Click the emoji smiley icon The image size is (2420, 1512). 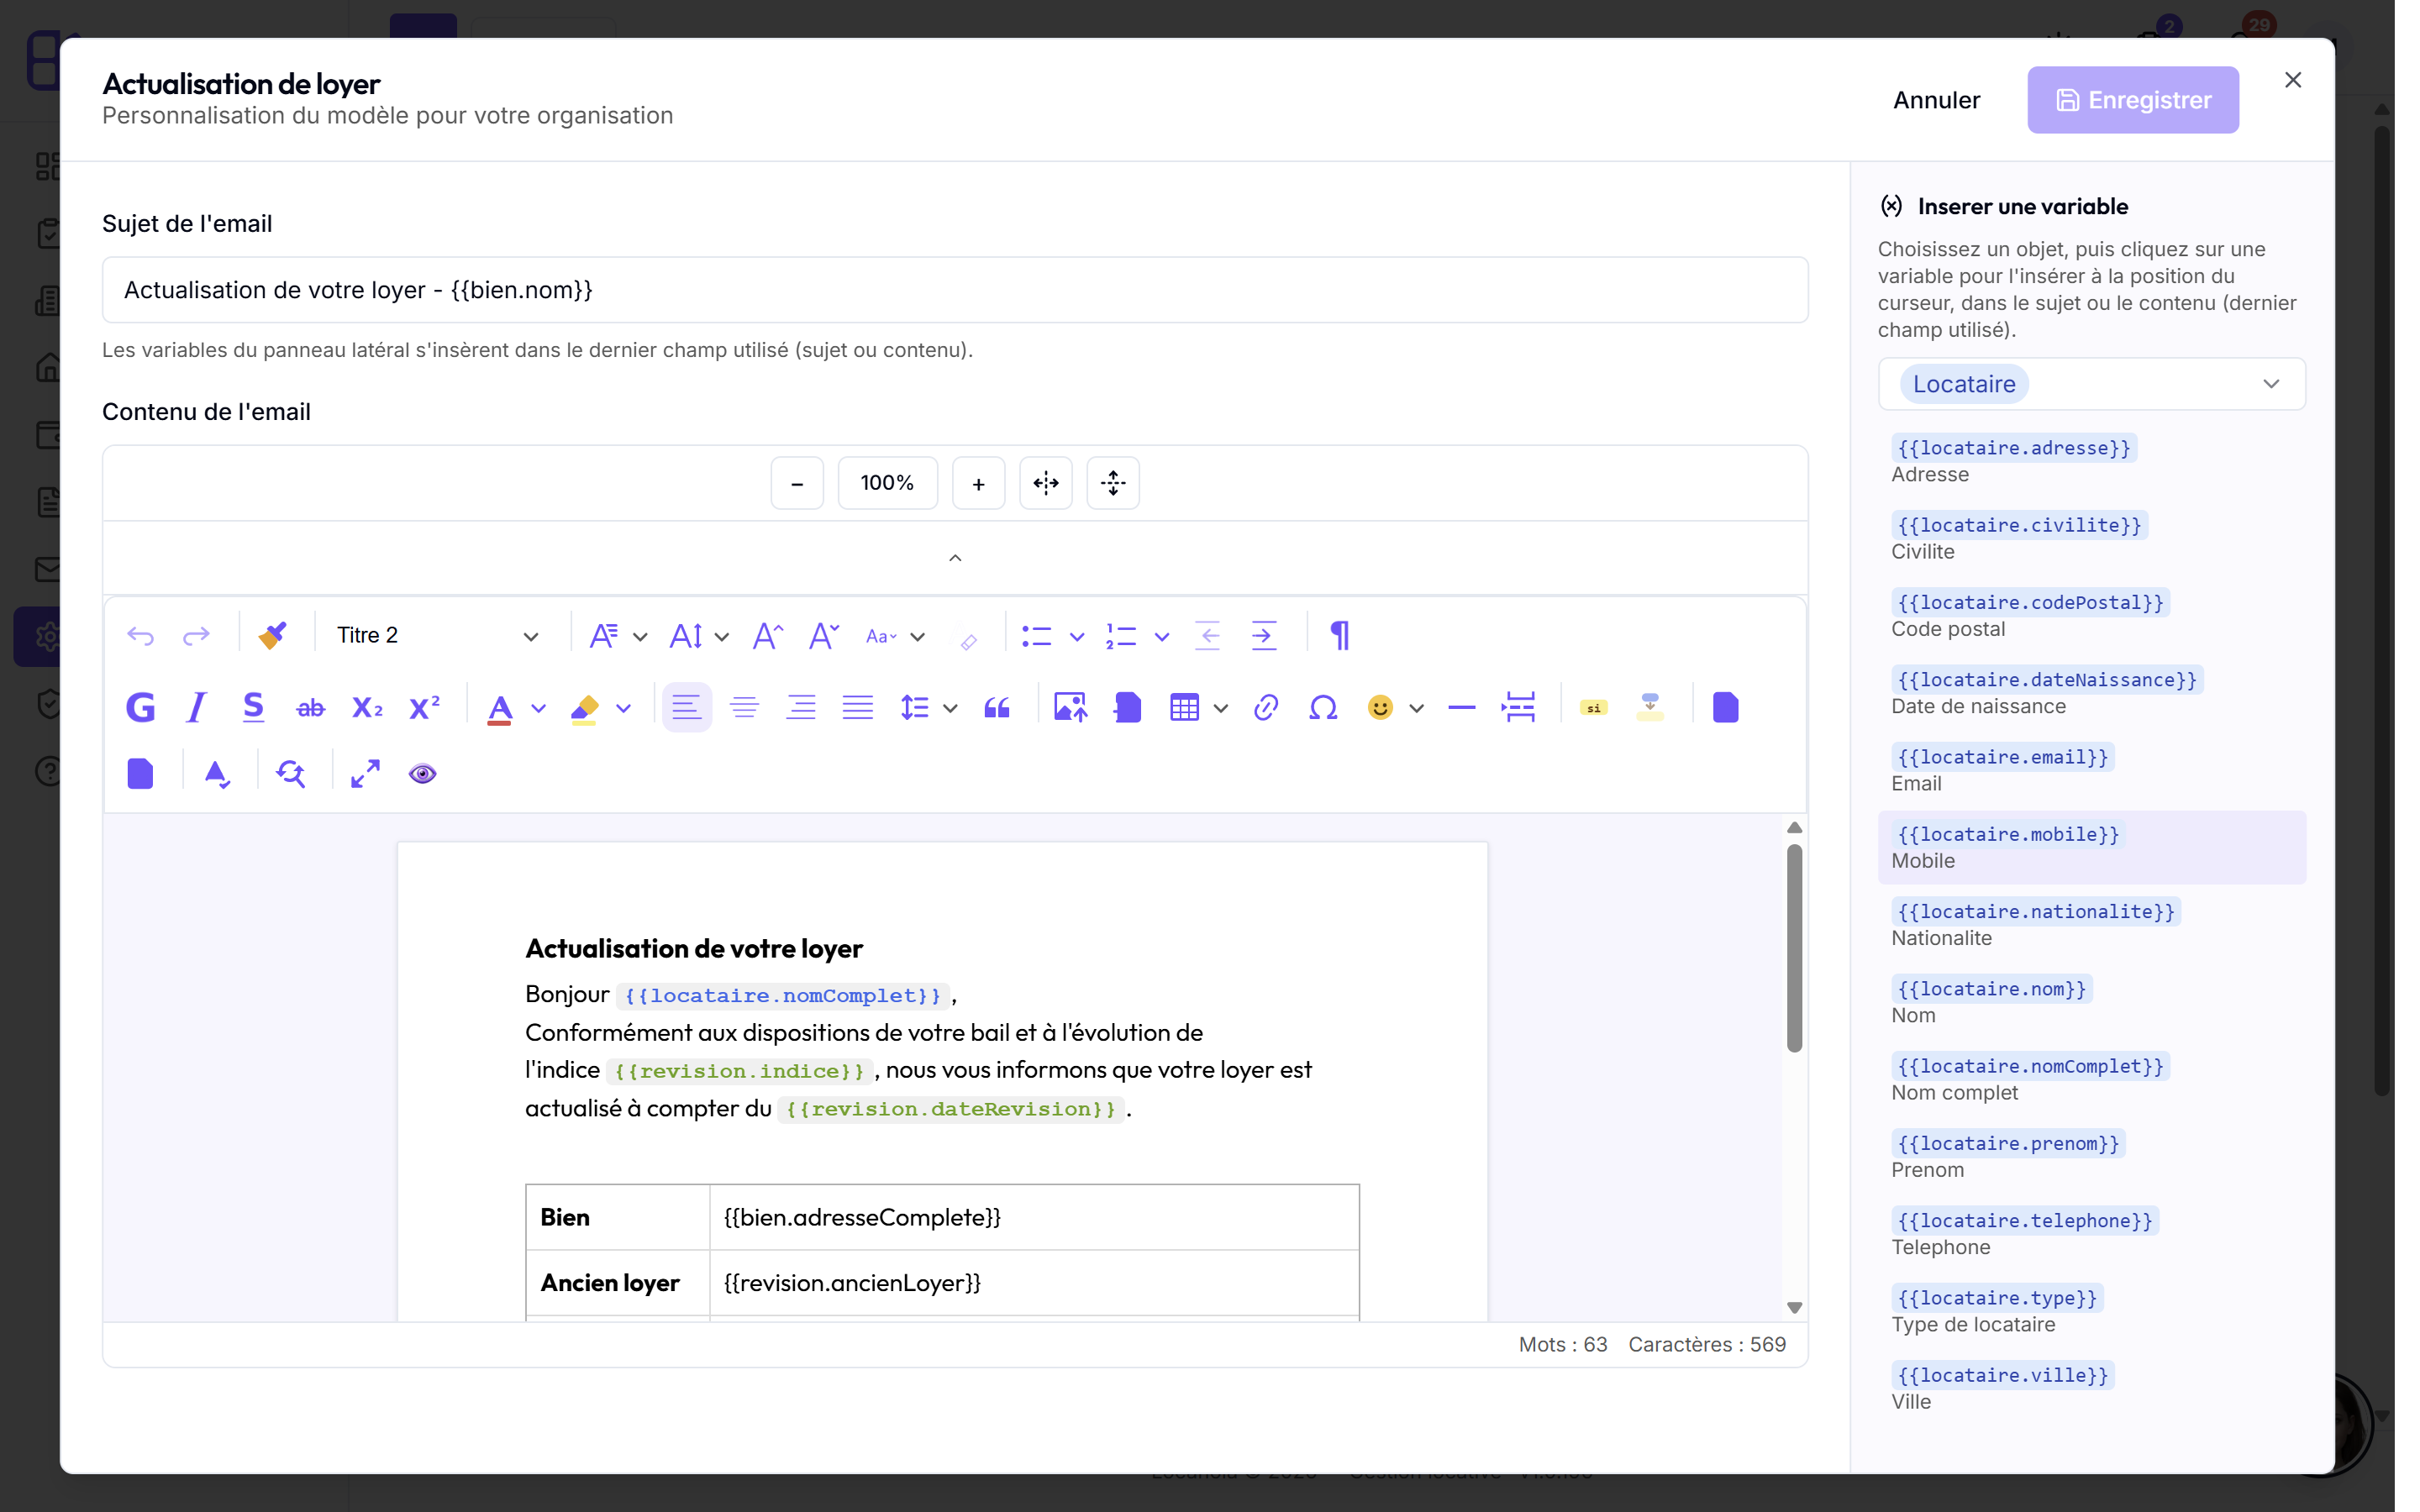(x=1380, y=708)
